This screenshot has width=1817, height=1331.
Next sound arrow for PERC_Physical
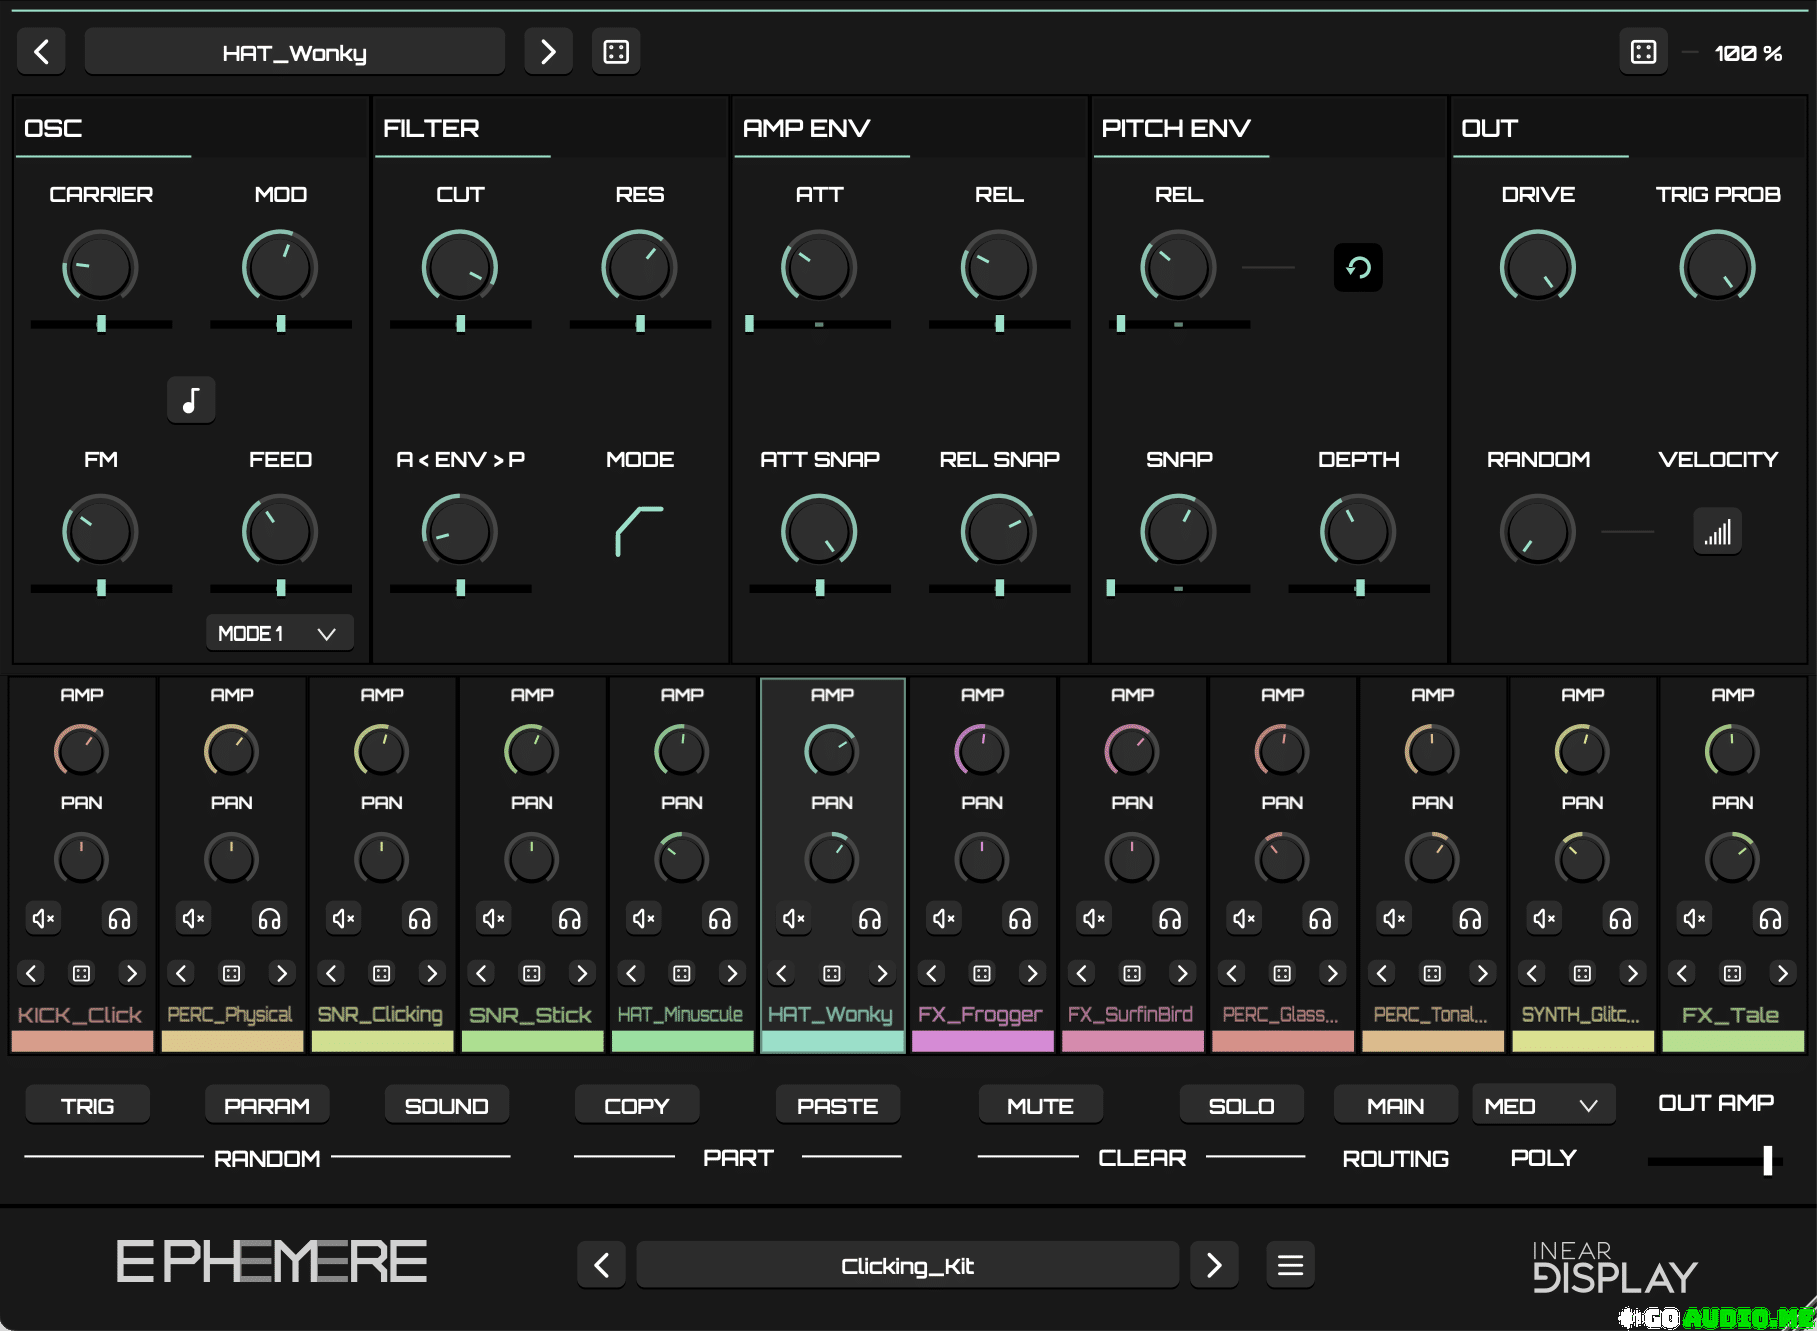282,973
